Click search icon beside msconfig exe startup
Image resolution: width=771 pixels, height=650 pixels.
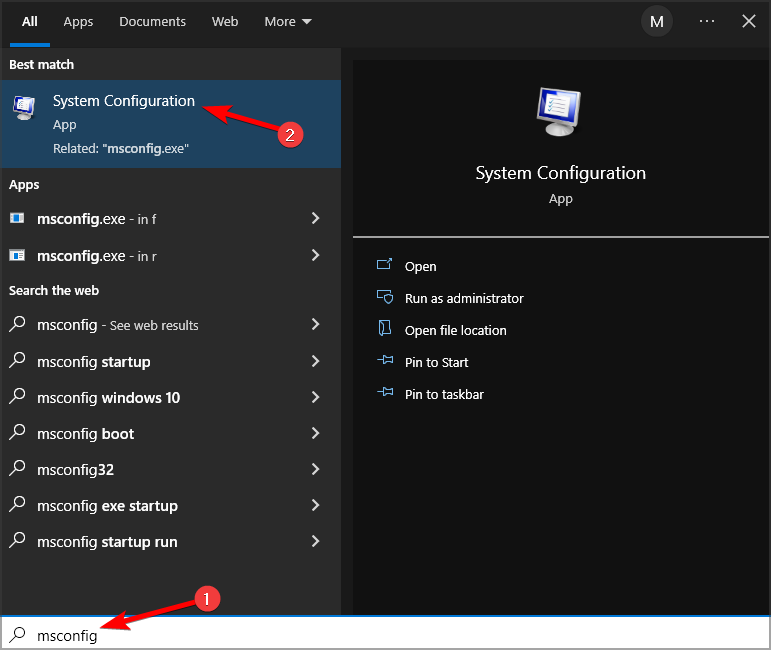click(17, 504)
